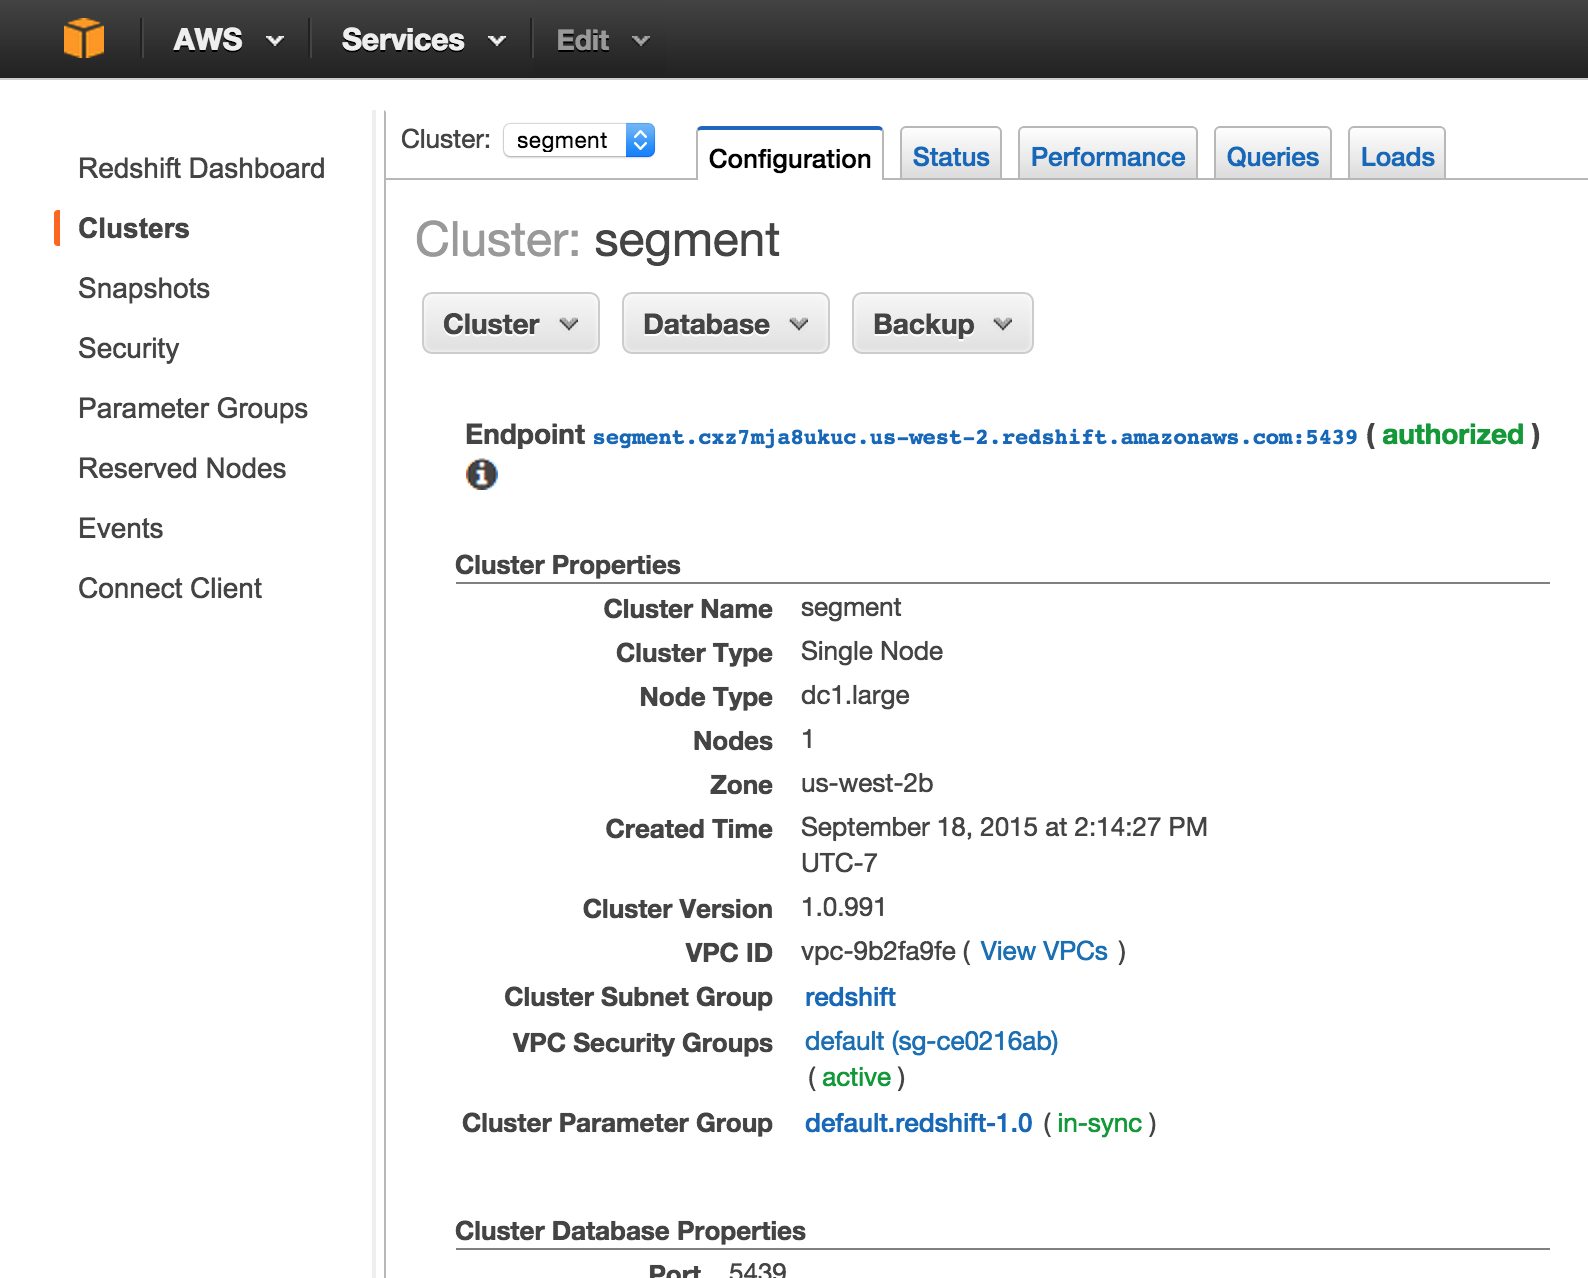Screen dimensions: 1588x1278
Task: Expand the Services menu
Action: [423, 40]
